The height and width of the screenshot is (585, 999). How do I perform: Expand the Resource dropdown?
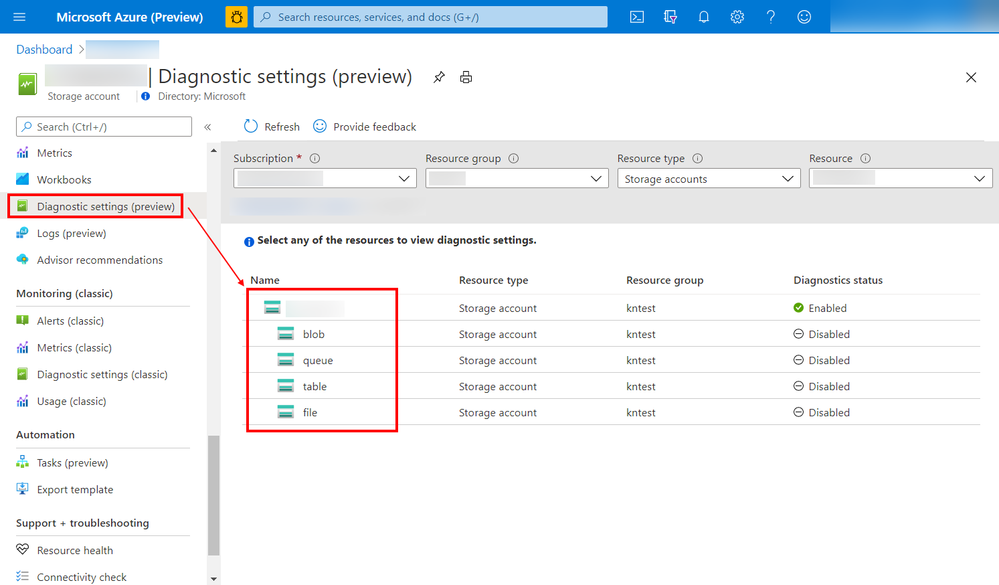click(x=900, y=178)
